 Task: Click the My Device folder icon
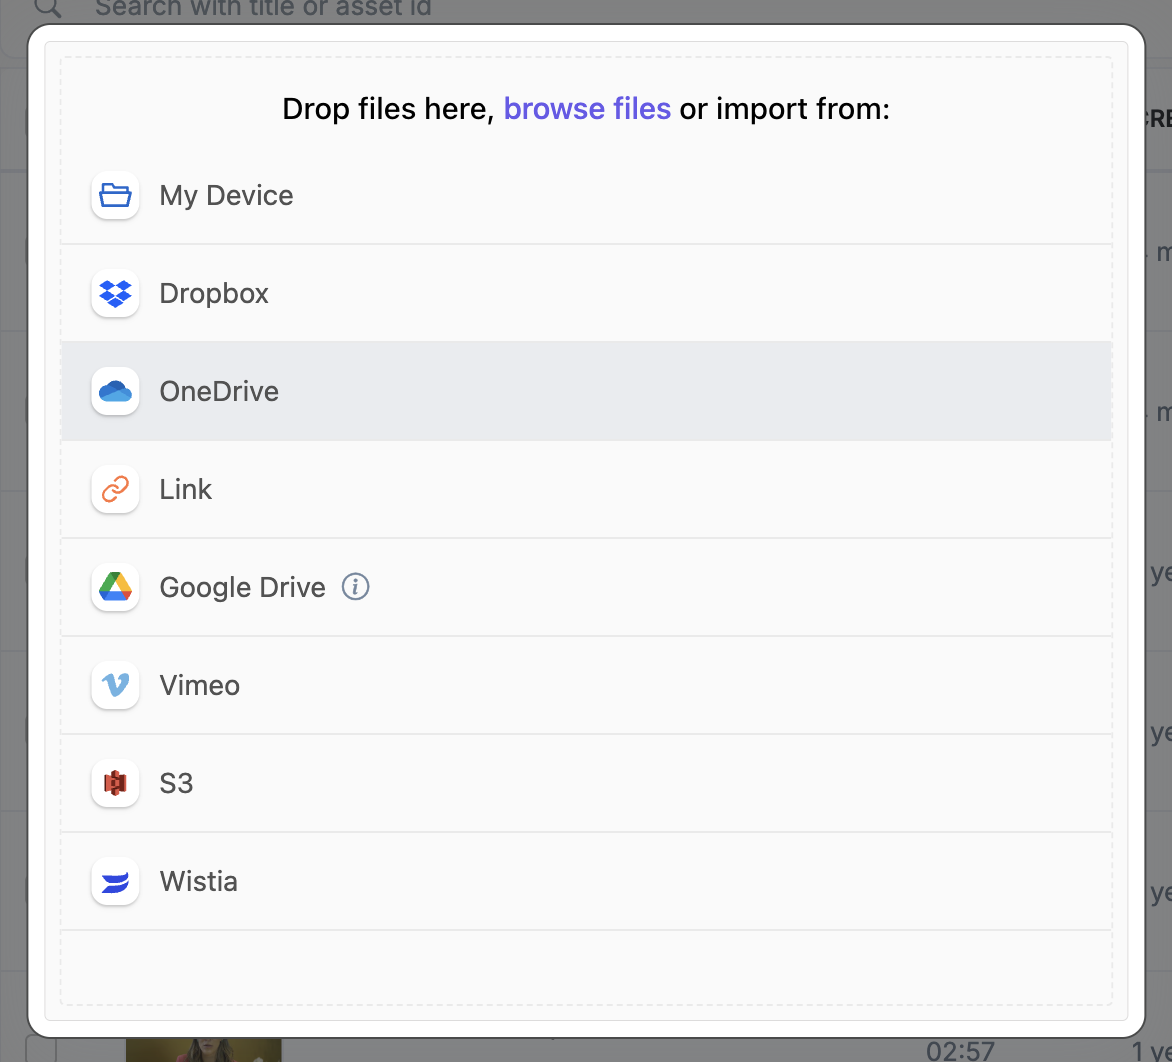click(115, 195)
